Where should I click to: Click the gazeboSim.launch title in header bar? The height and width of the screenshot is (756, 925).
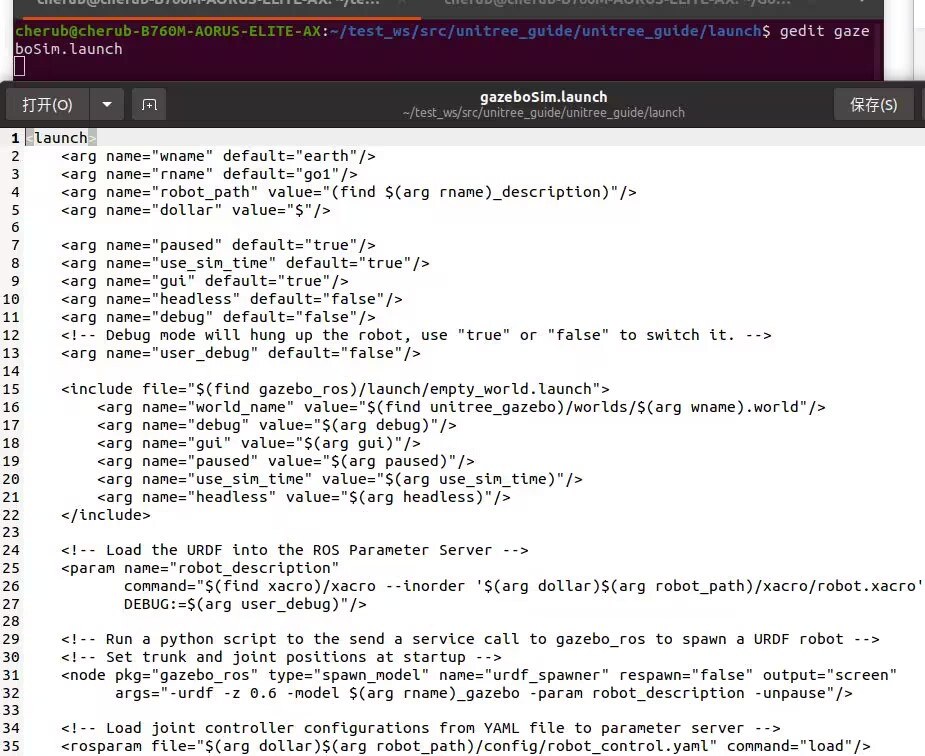[x=543, y=97]
